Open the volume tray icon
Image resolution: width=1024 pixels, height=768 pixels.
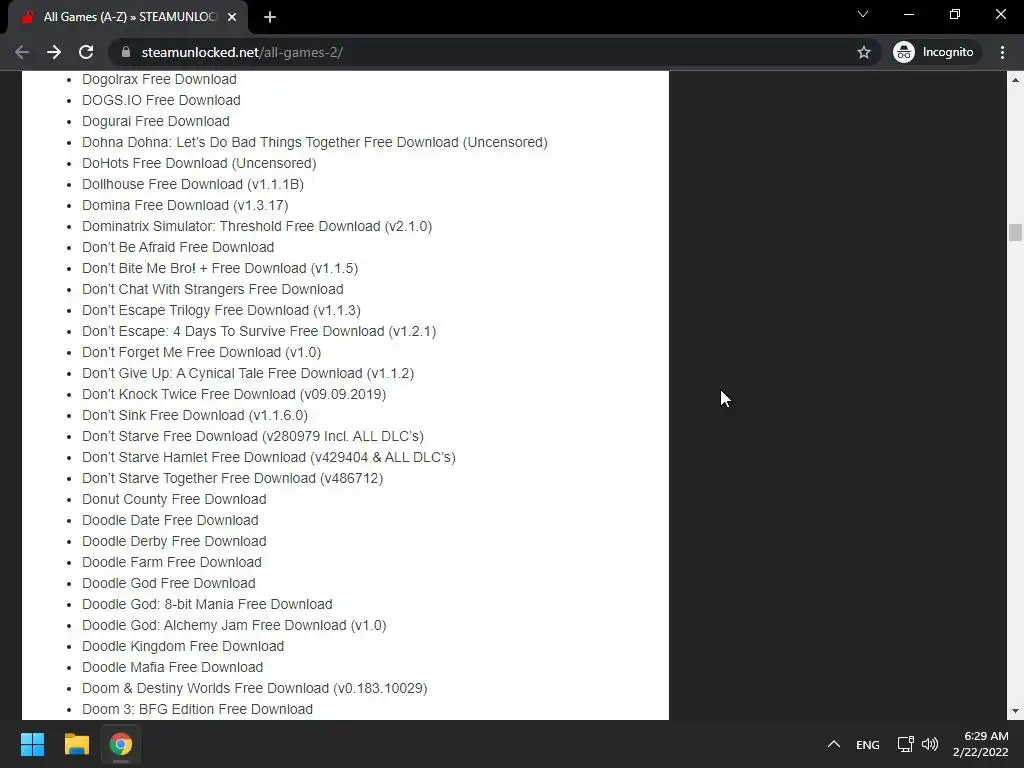point(930,744)
